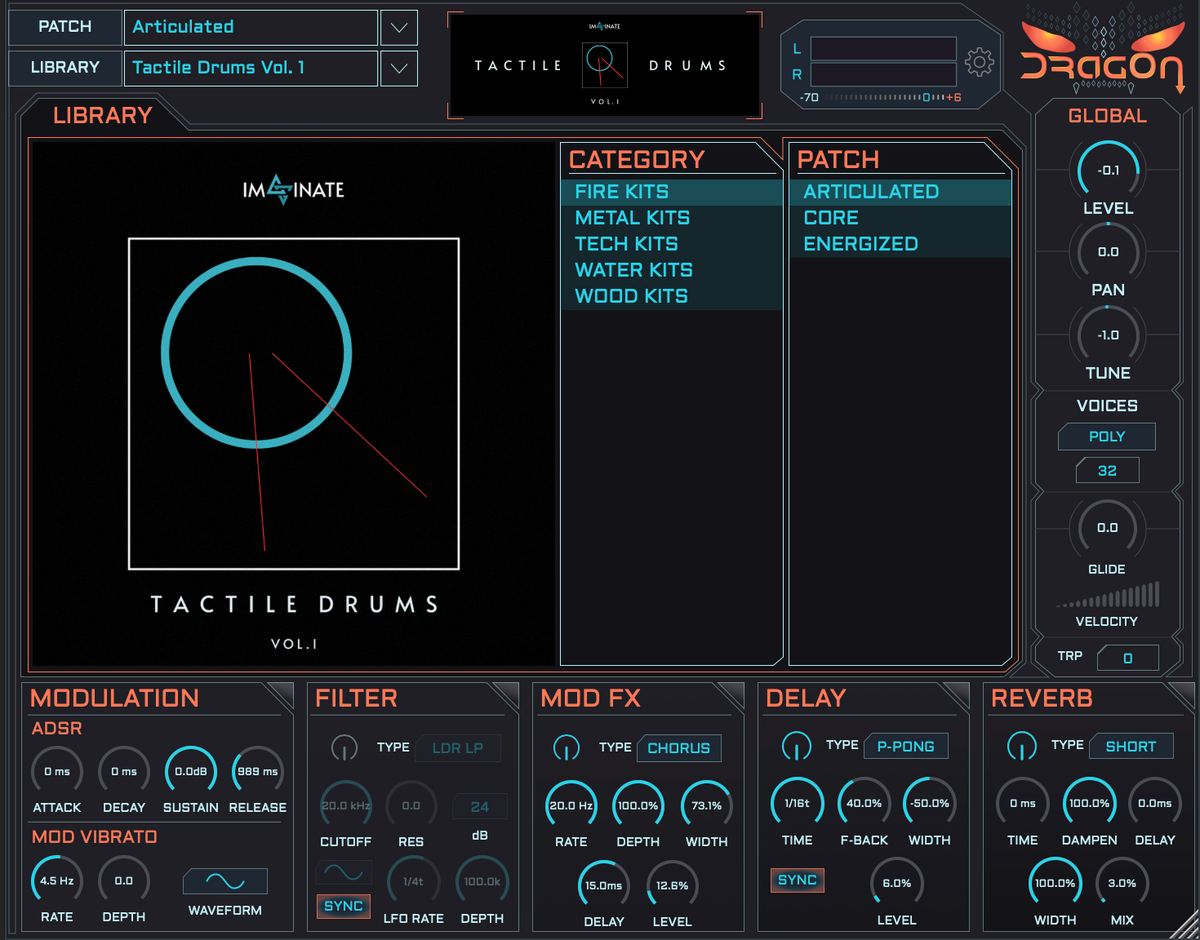The image size is (1200, 940).
Task: Click the Mod Vibrato RATE knob
Action: (57, 881)
